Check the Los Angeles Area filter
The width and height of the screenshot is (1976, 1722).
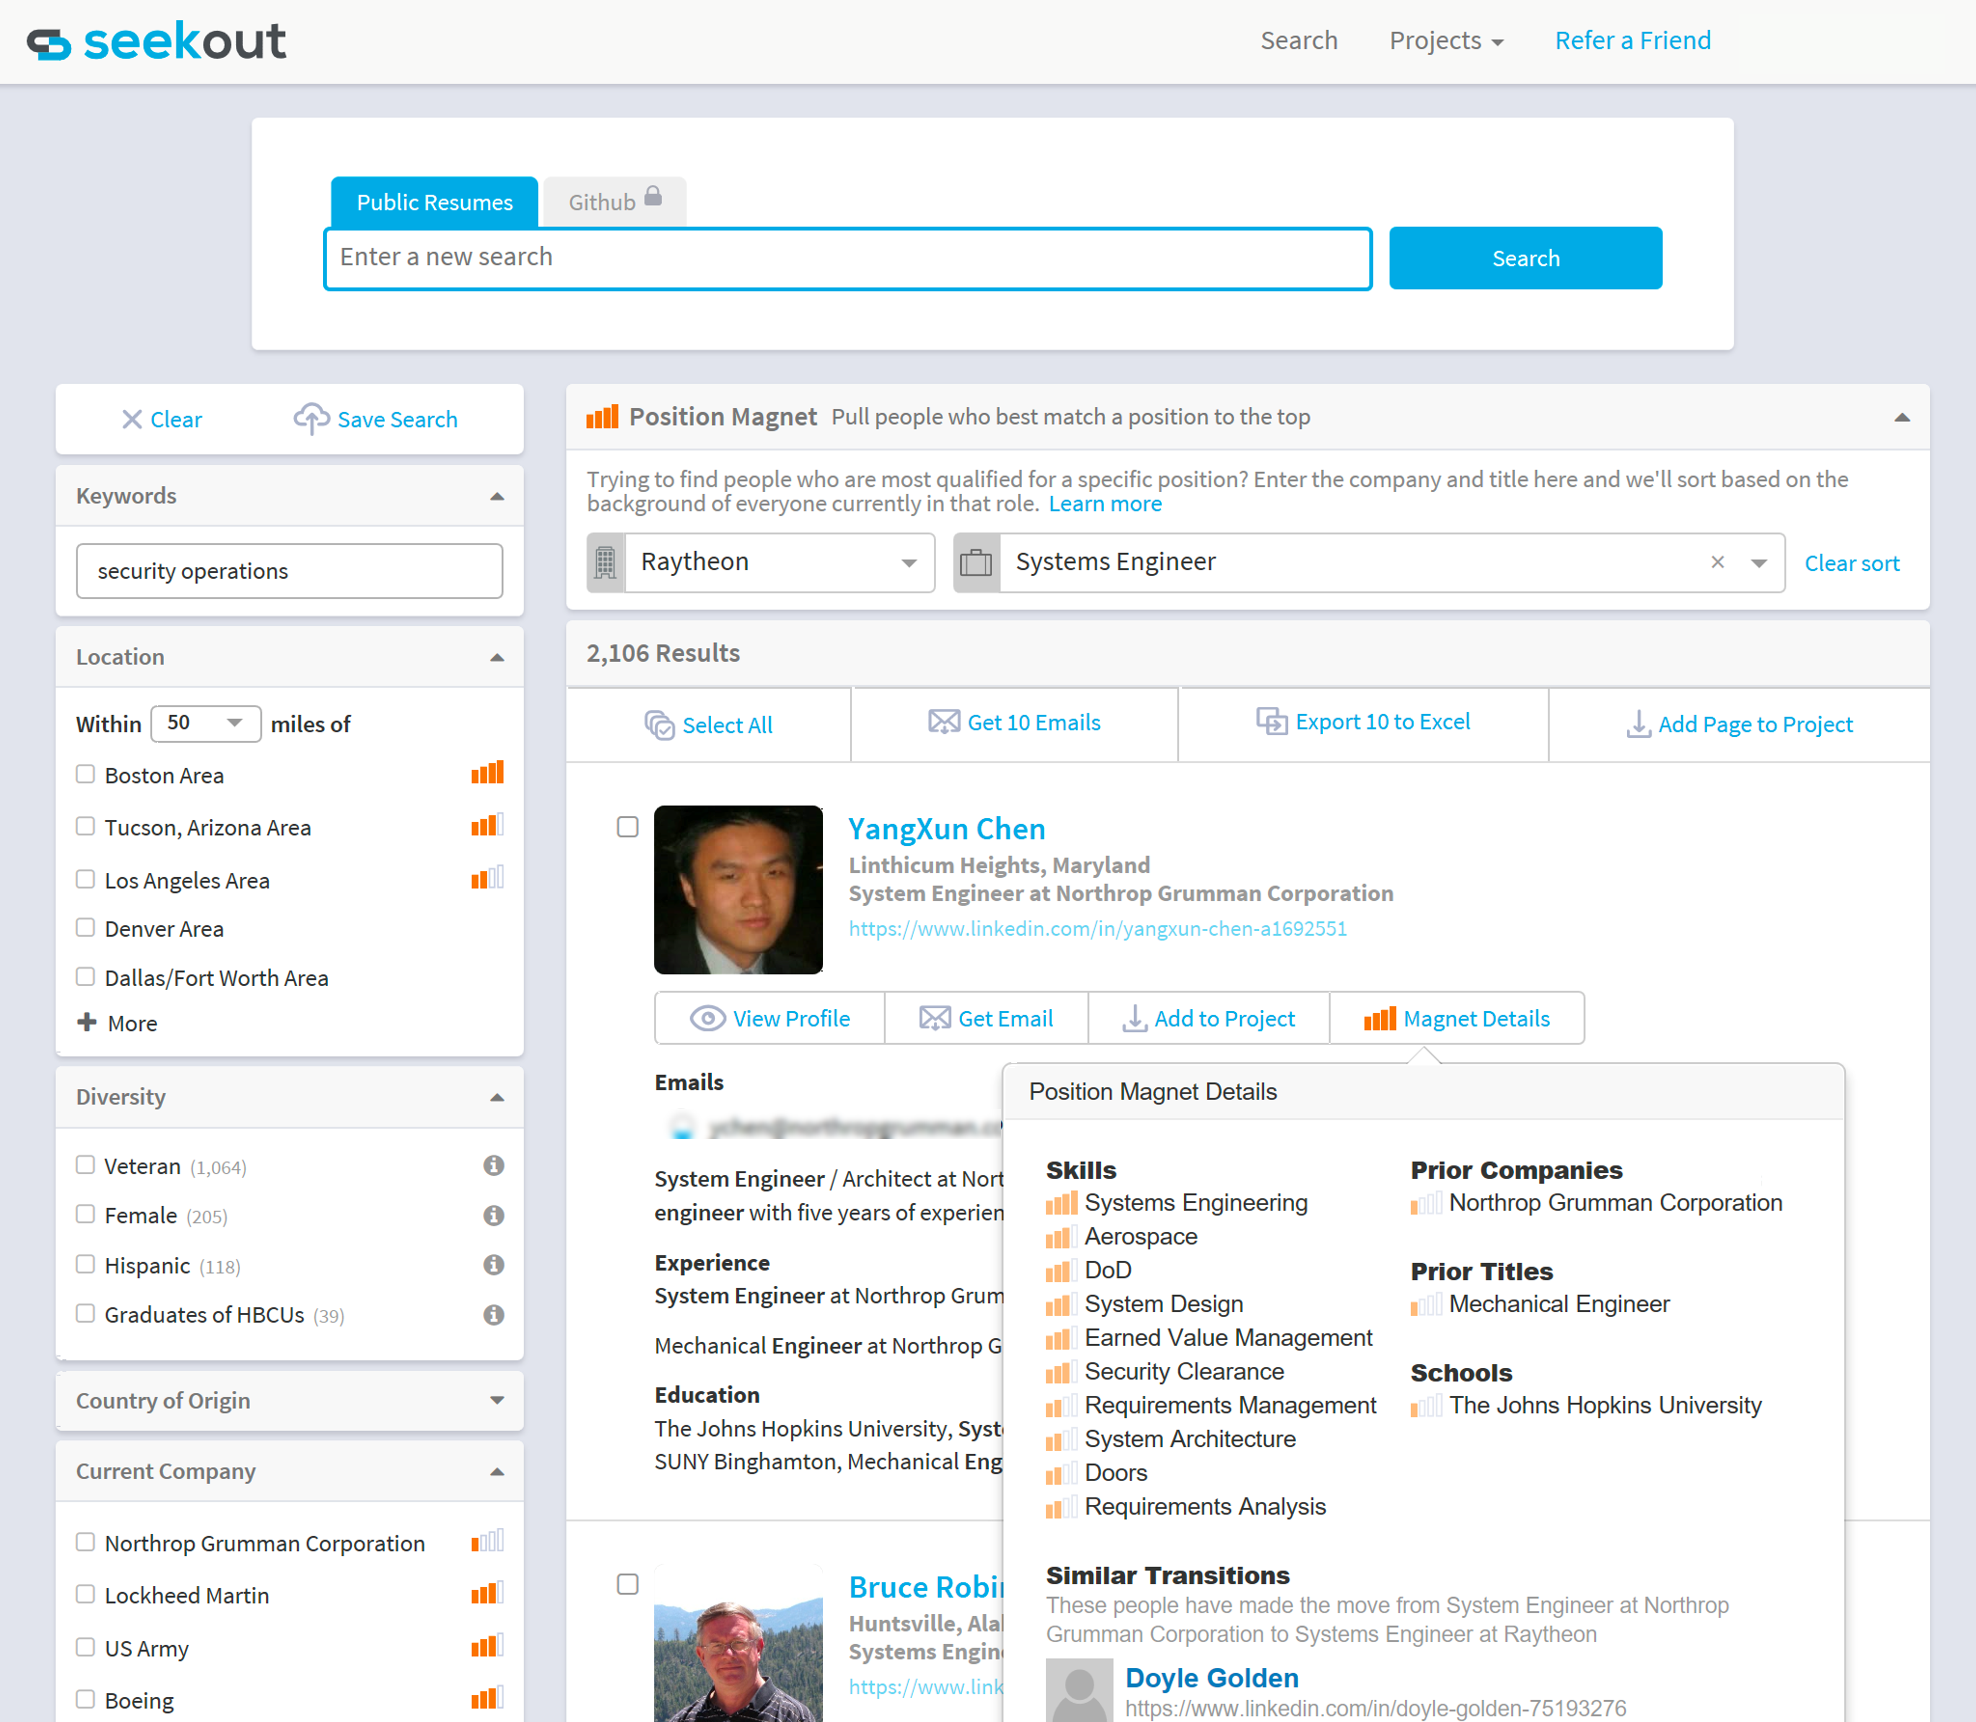pyautogui.click(x=86, y=879)
